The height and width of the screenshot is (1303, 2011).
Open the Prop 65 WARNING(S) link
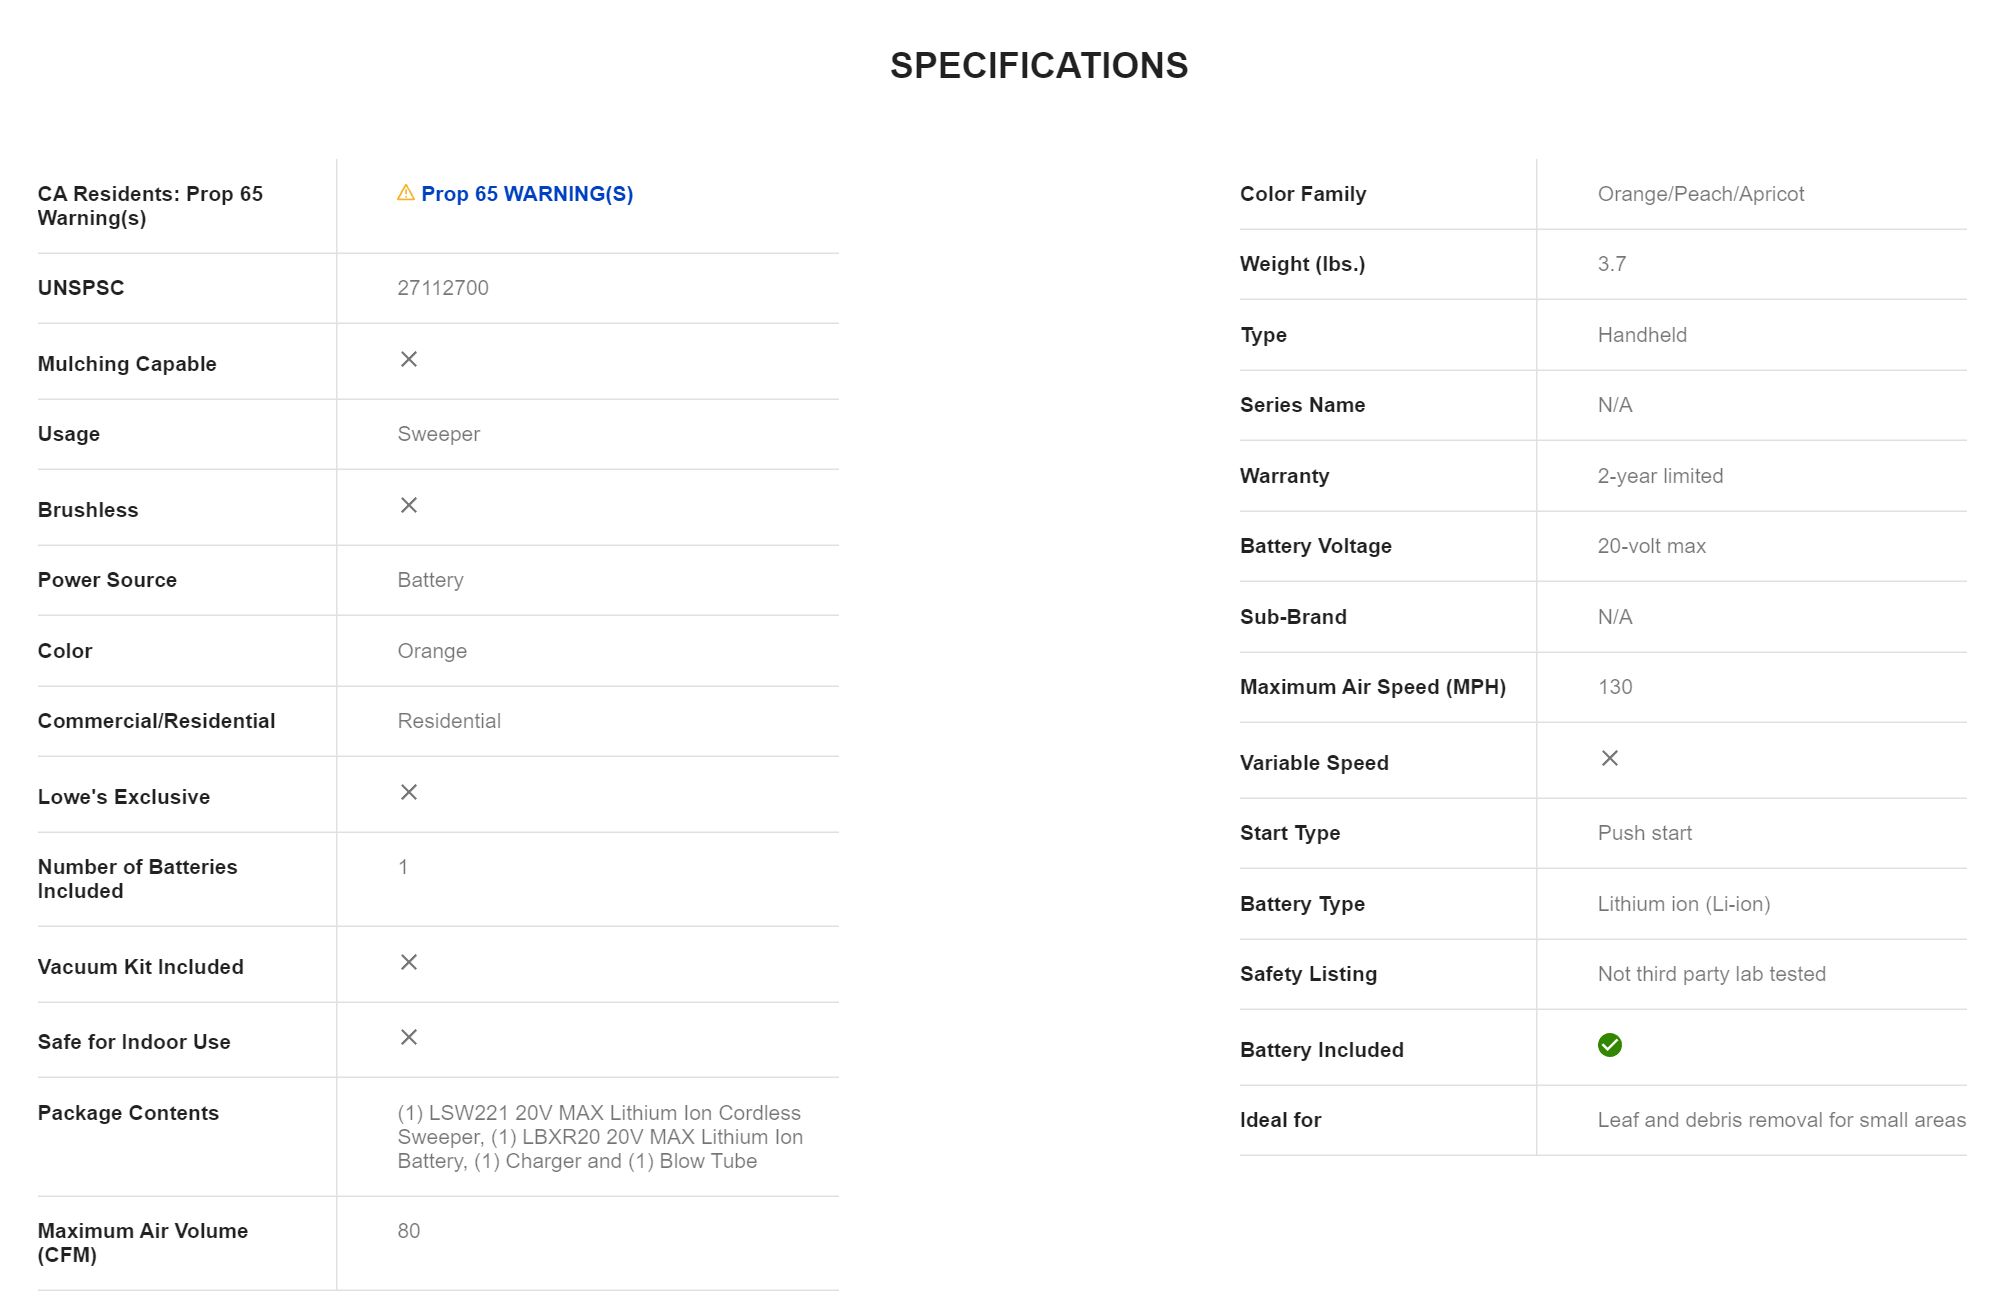click(526, 194)
